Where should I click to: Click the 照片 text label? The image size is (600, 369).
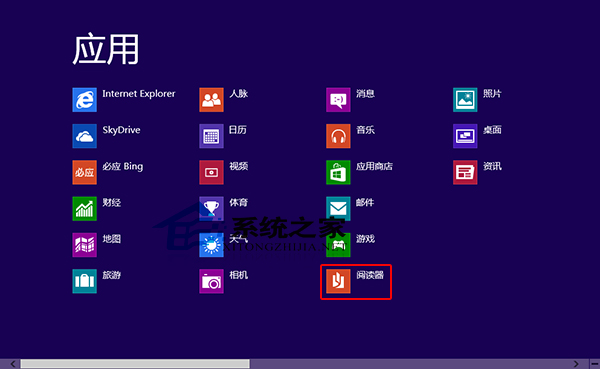[x=492, y=94]
